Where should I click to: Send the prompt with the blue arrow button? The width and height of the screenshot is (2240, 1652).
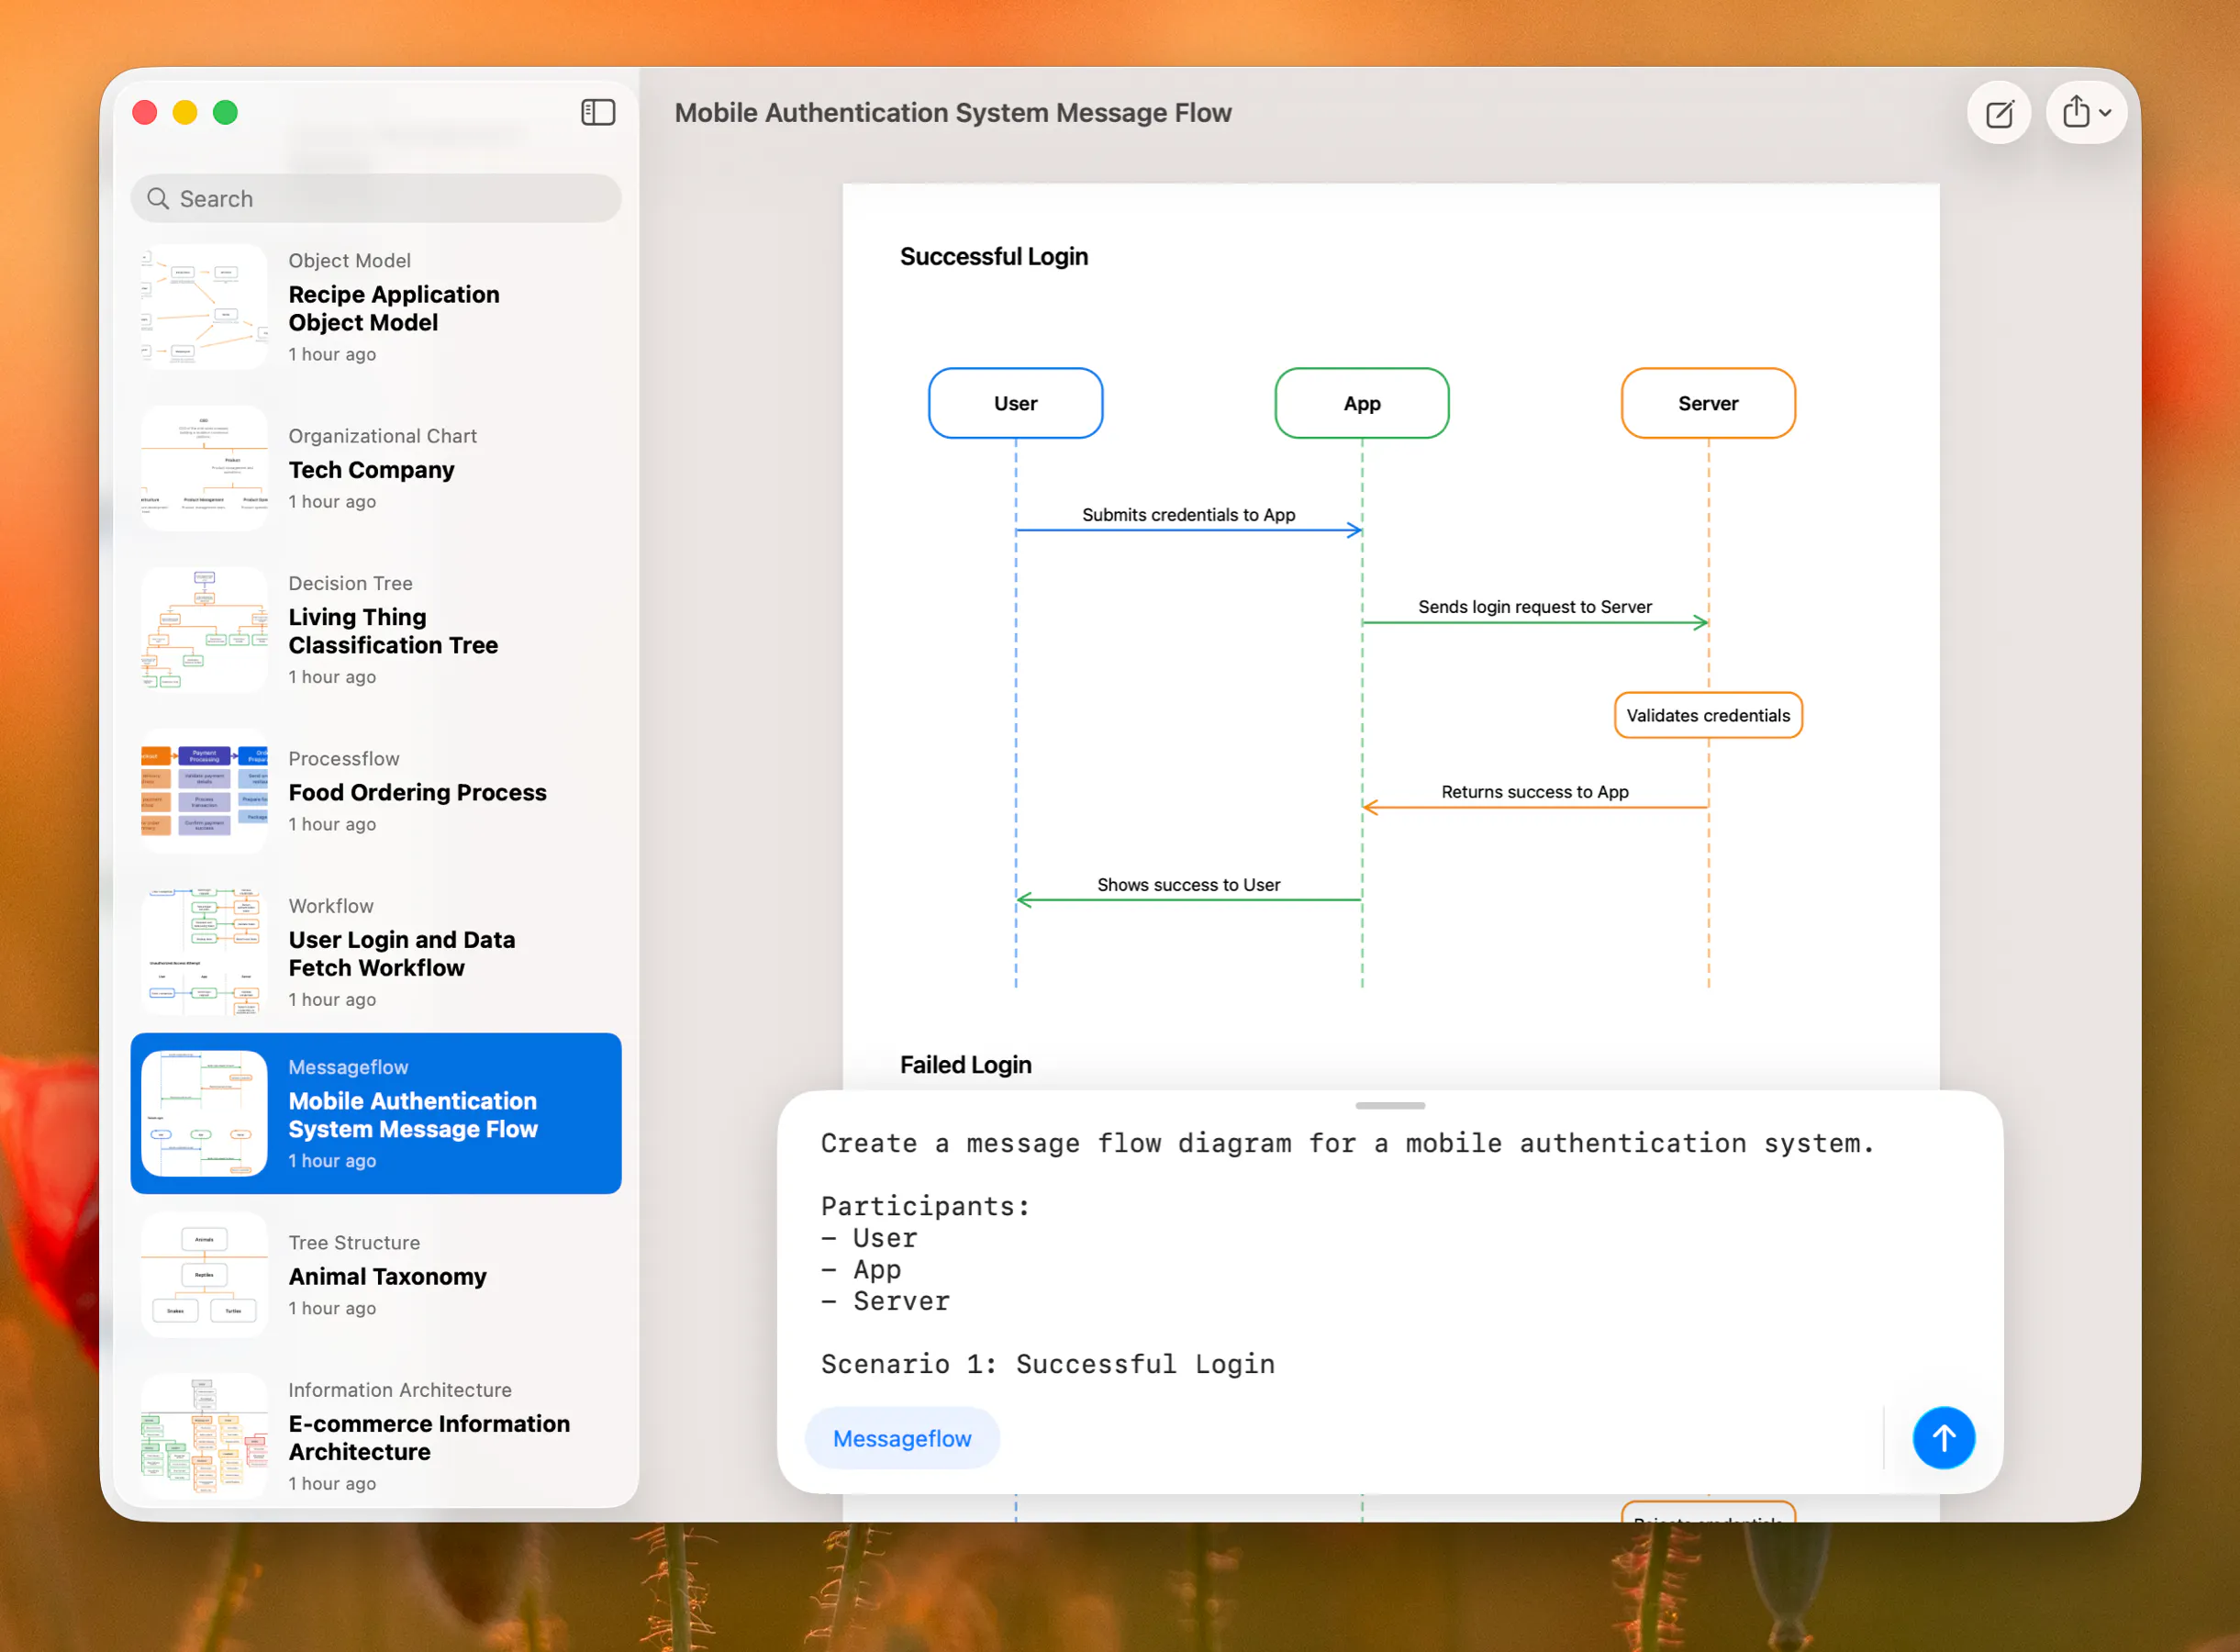(x=1943, y=1438)
